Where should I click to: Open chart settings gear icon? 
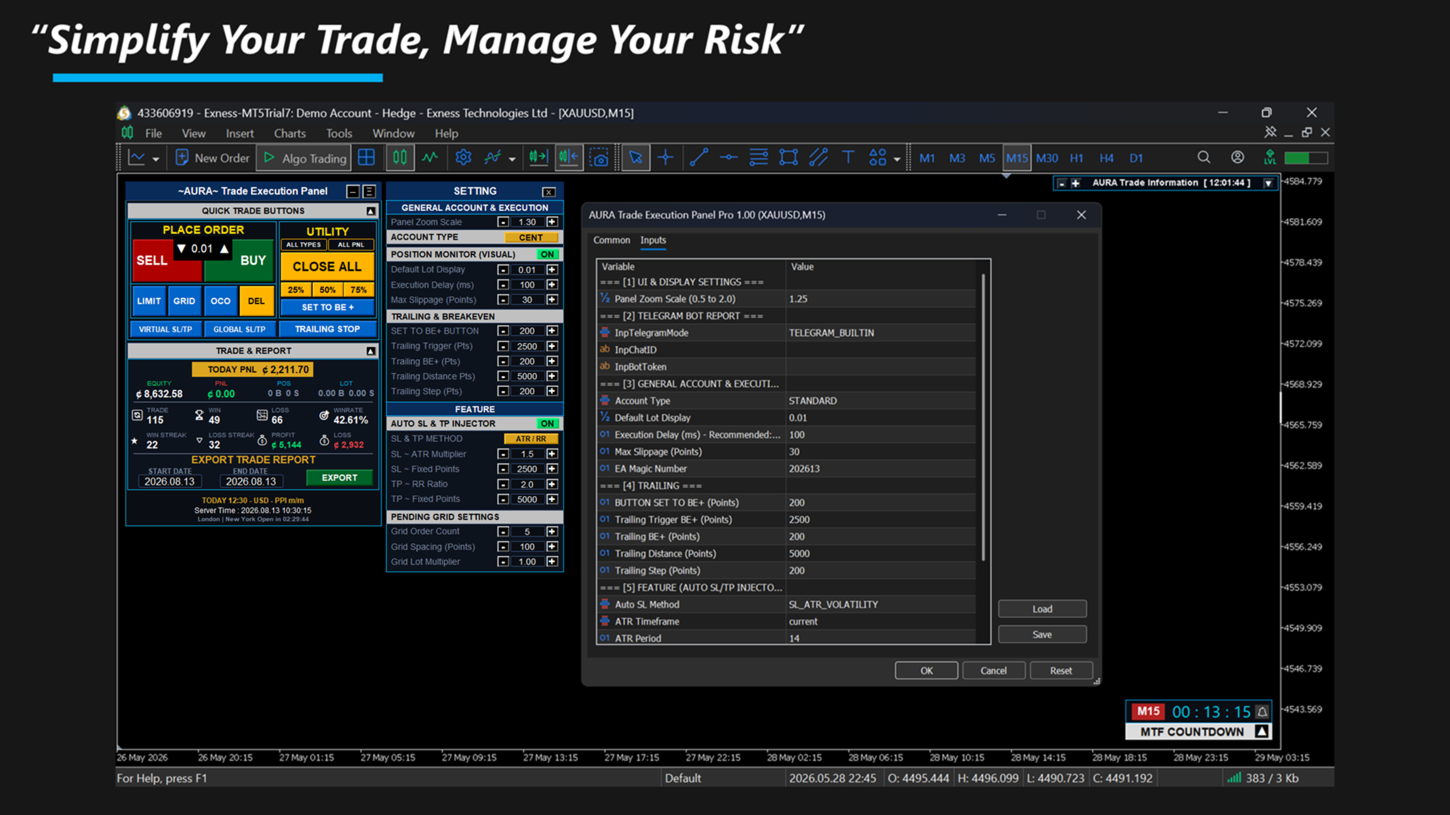(463, 158)
